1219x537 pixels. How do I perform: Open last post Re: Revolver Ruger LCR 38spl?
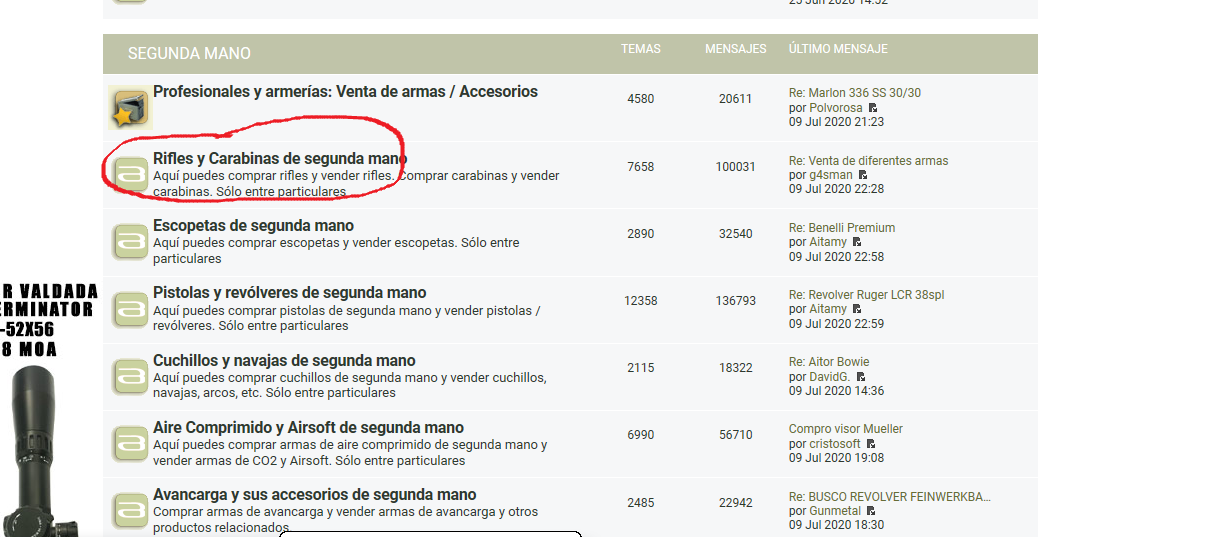(x=866, y=295)
